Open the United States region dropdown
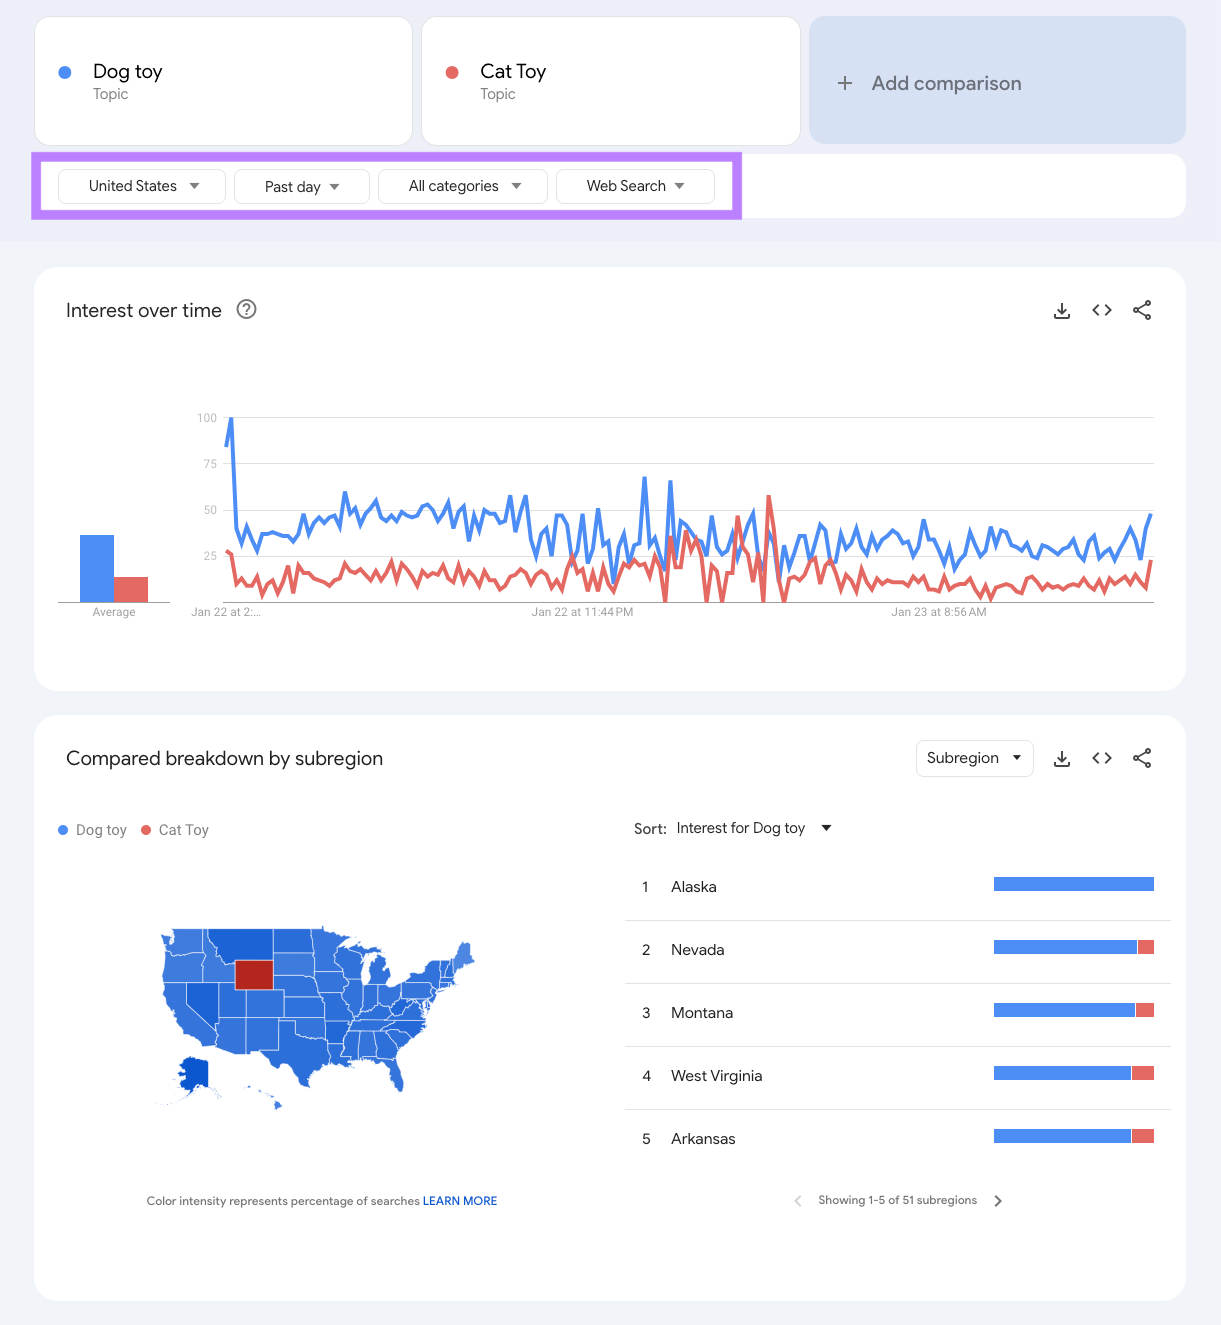This screenshot has width=1221, height=1325. click(140, 186)
